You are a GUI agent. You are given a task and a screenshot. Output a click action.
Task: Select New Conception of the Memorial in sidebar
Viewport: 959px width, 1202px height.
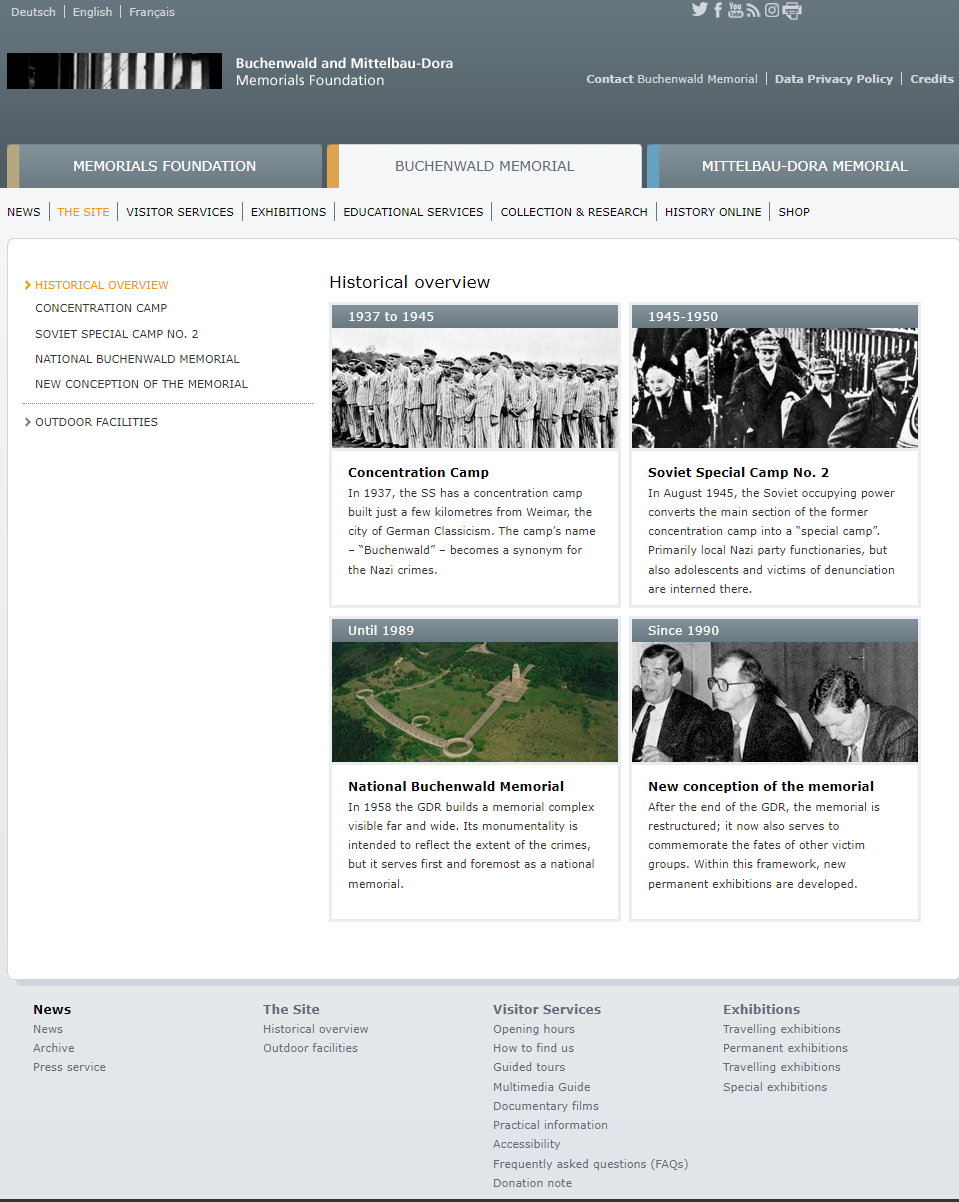click(141, 384)
